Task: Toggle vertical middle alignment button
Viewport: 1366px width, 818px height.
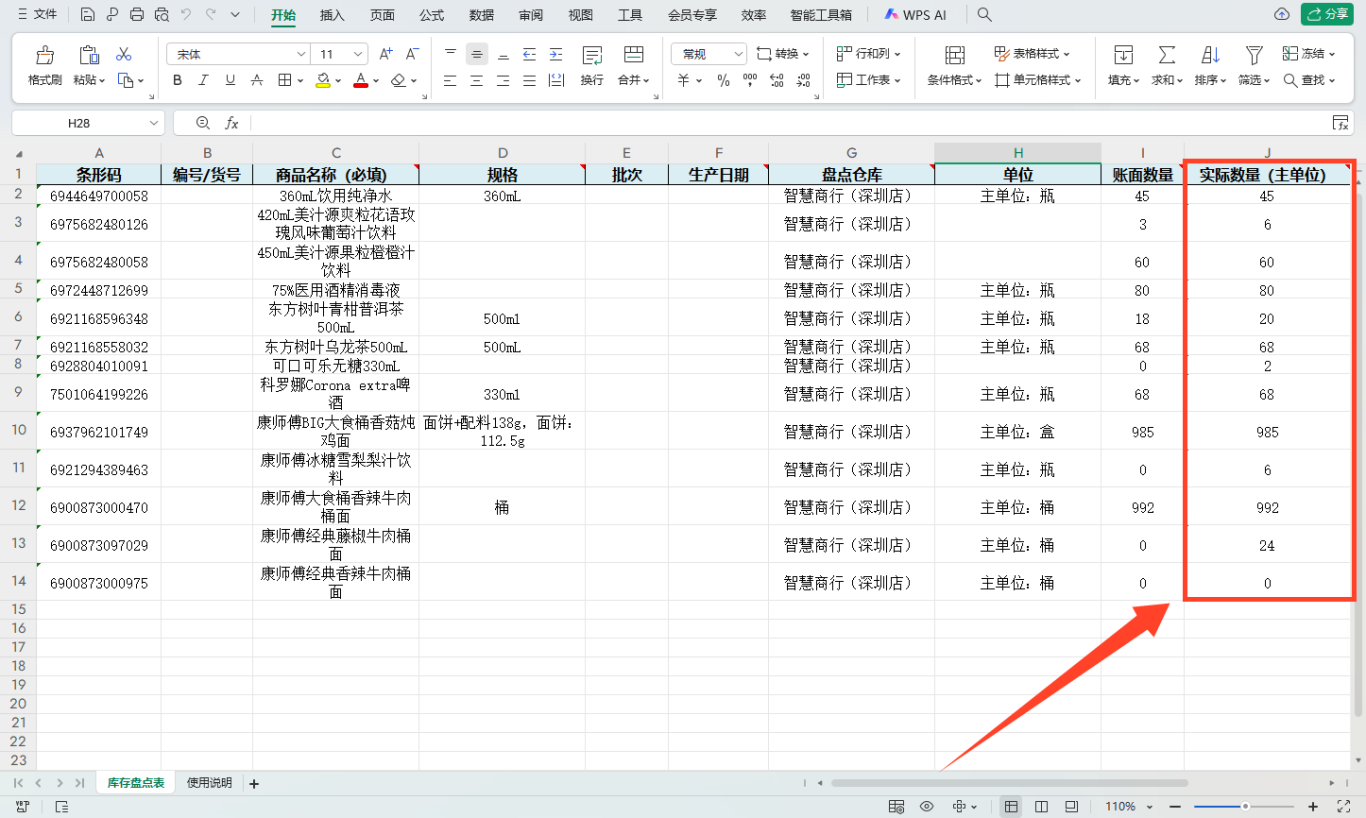Action: (477, 54)
